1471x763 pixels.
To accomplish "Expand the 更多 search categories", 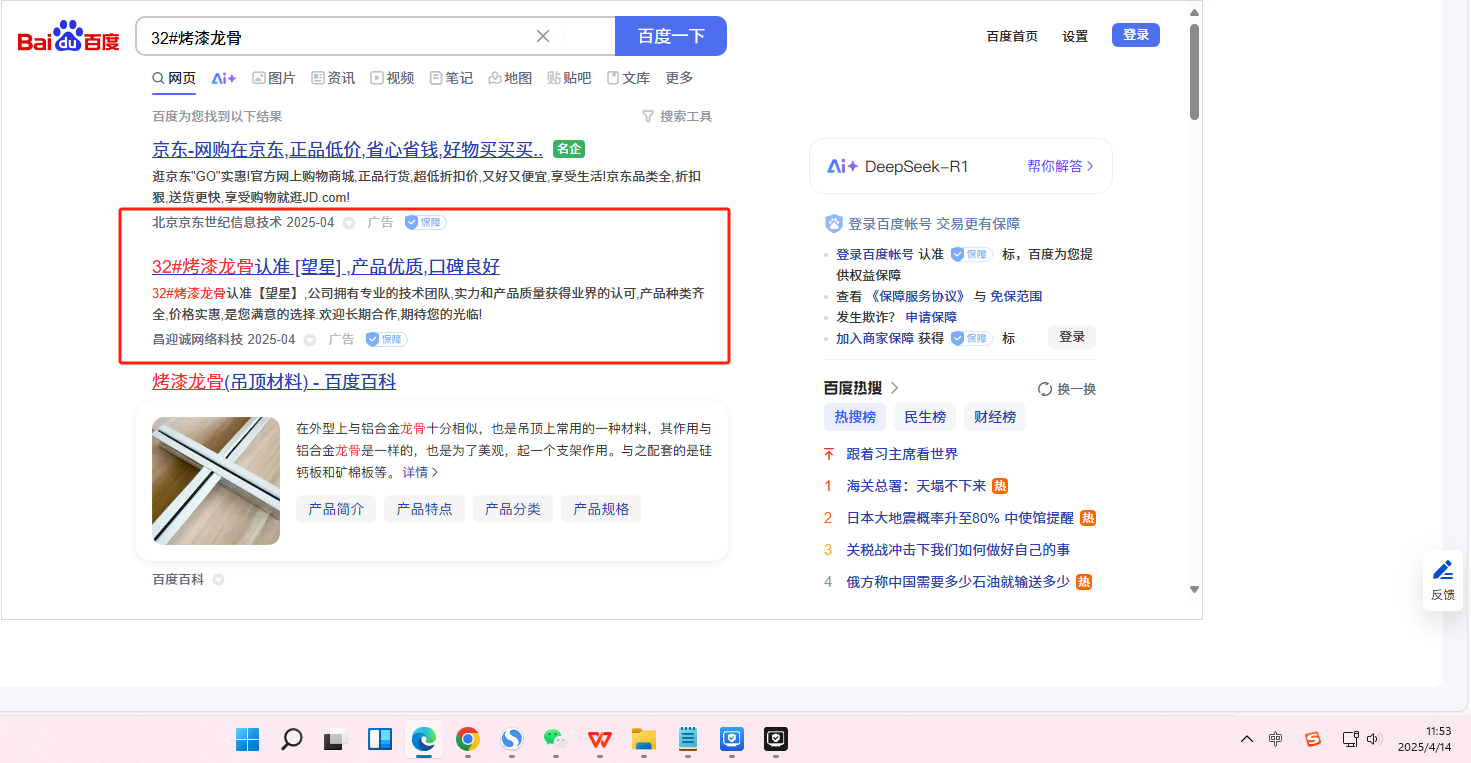I will [679, 78].
